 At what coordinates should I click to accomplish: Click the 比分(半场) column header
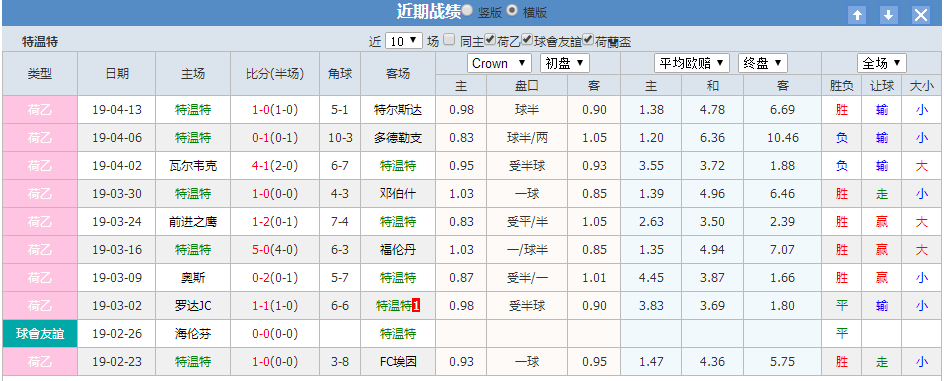(275, 74)
